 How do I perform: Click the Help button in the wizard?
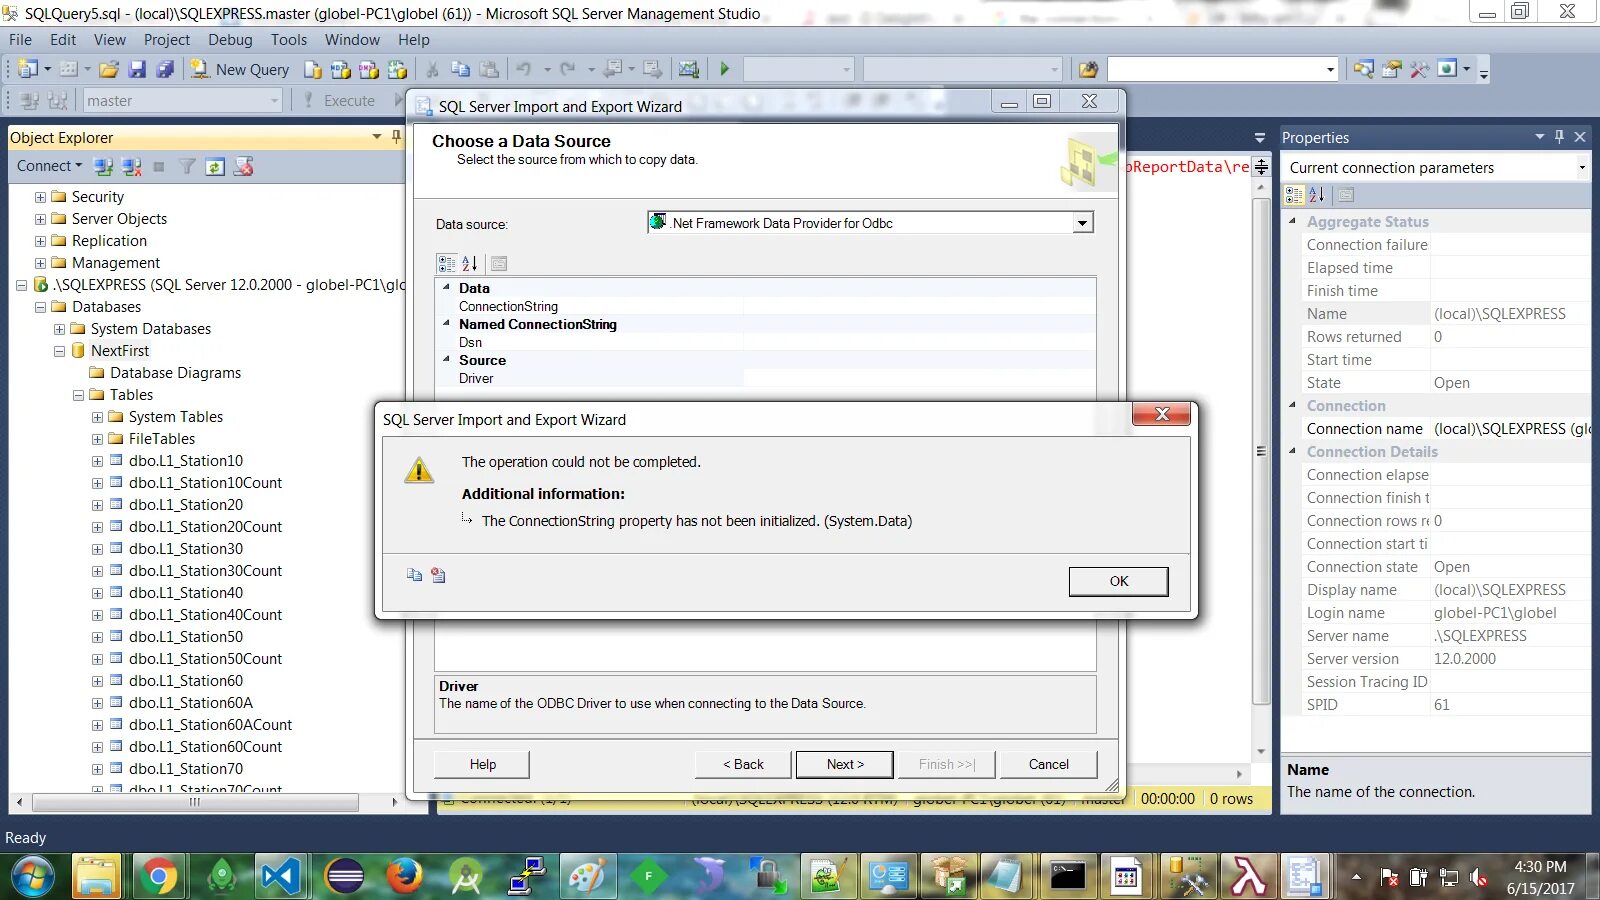coord(482,764)
